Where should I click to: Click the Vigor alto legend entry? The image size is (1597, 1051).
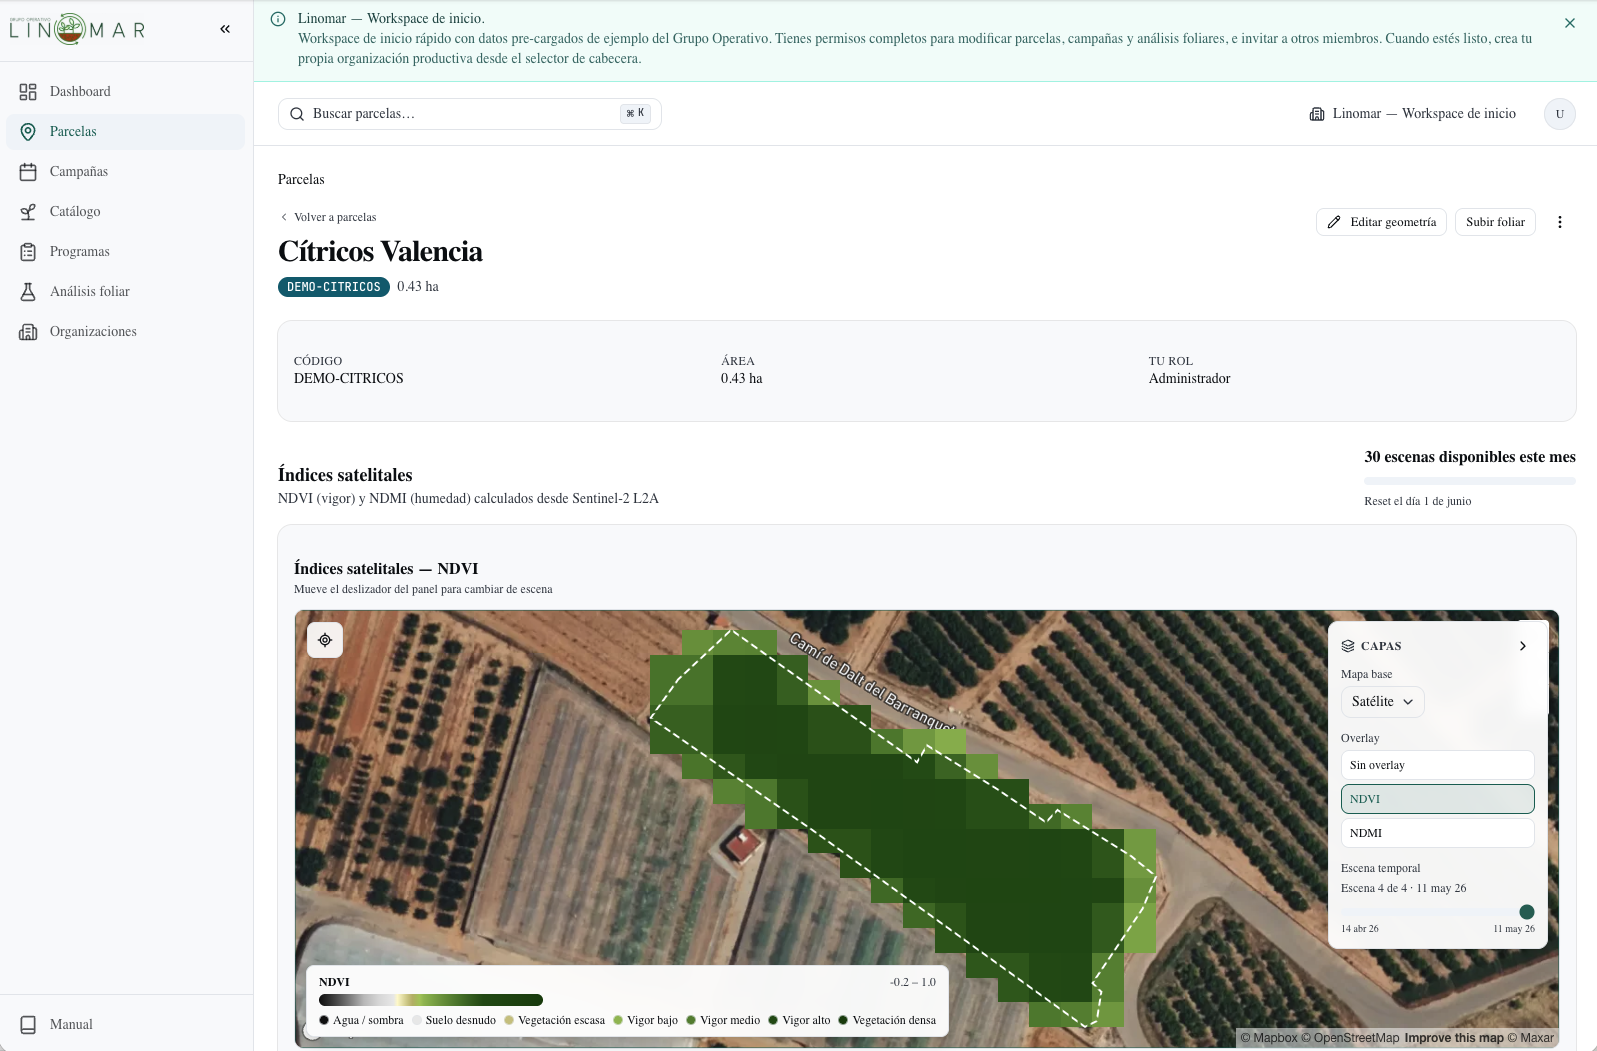pyautogui.click(x=798, y=1021)
